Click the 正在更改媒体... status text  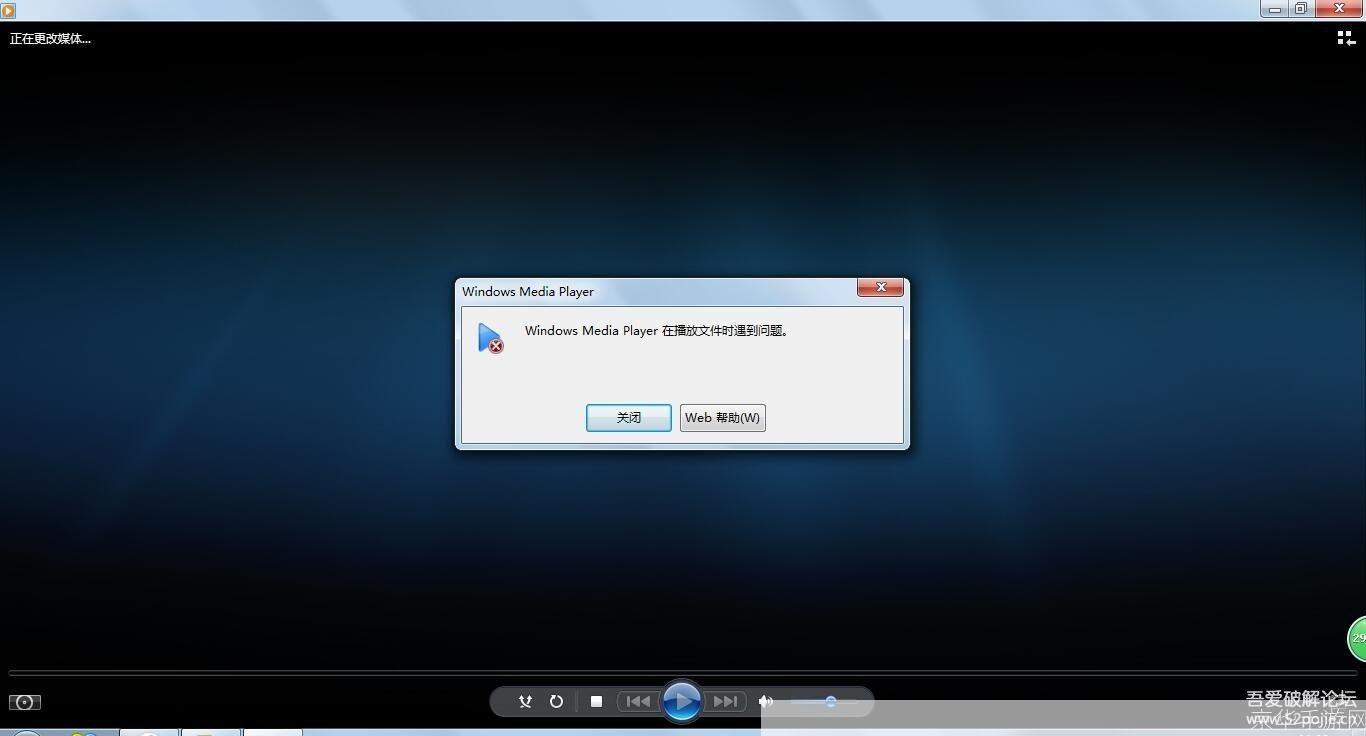[50, 39]
